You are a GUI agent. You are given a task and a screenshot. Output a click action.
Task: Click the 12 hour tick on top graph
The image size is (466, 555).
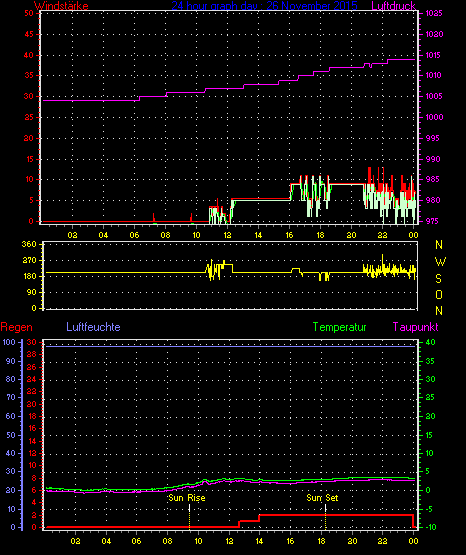[x=227, y=235]
